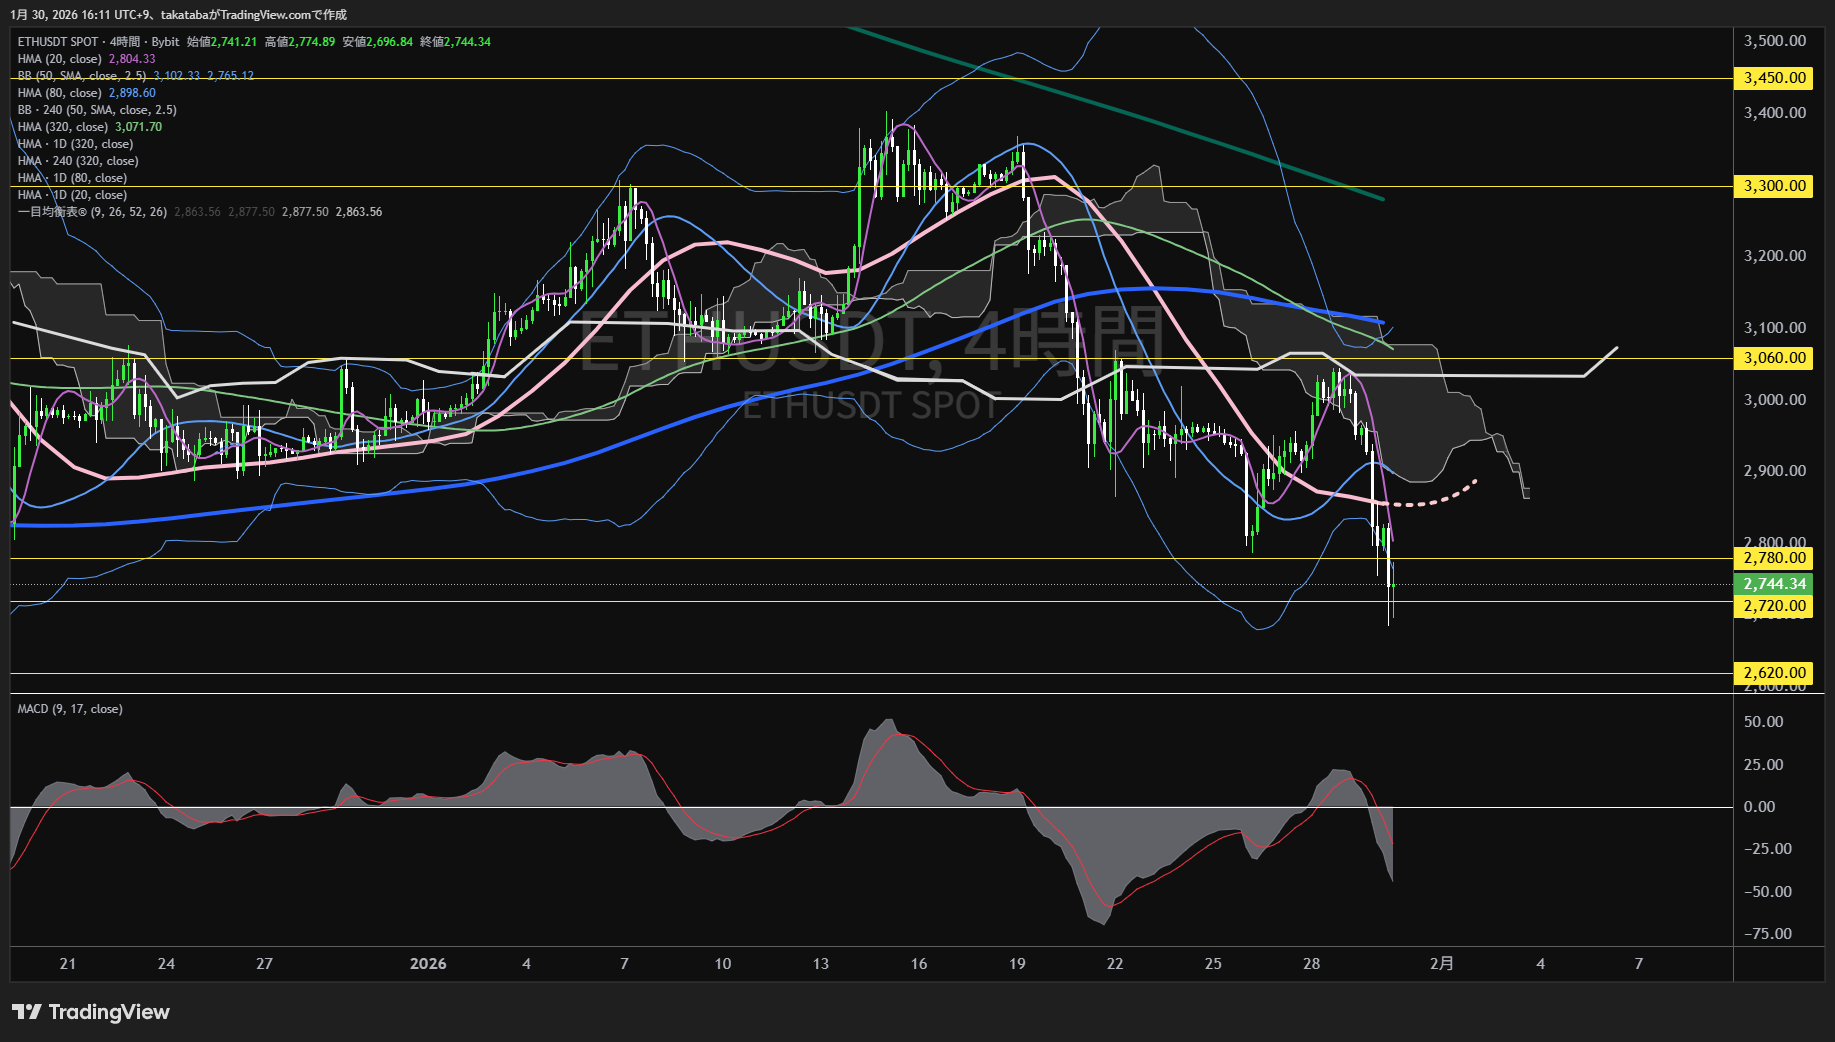Select the MACD (9, 17, close) pane label
Image resolution: width=1835 pixels, height=1042 pixels.
70,709
